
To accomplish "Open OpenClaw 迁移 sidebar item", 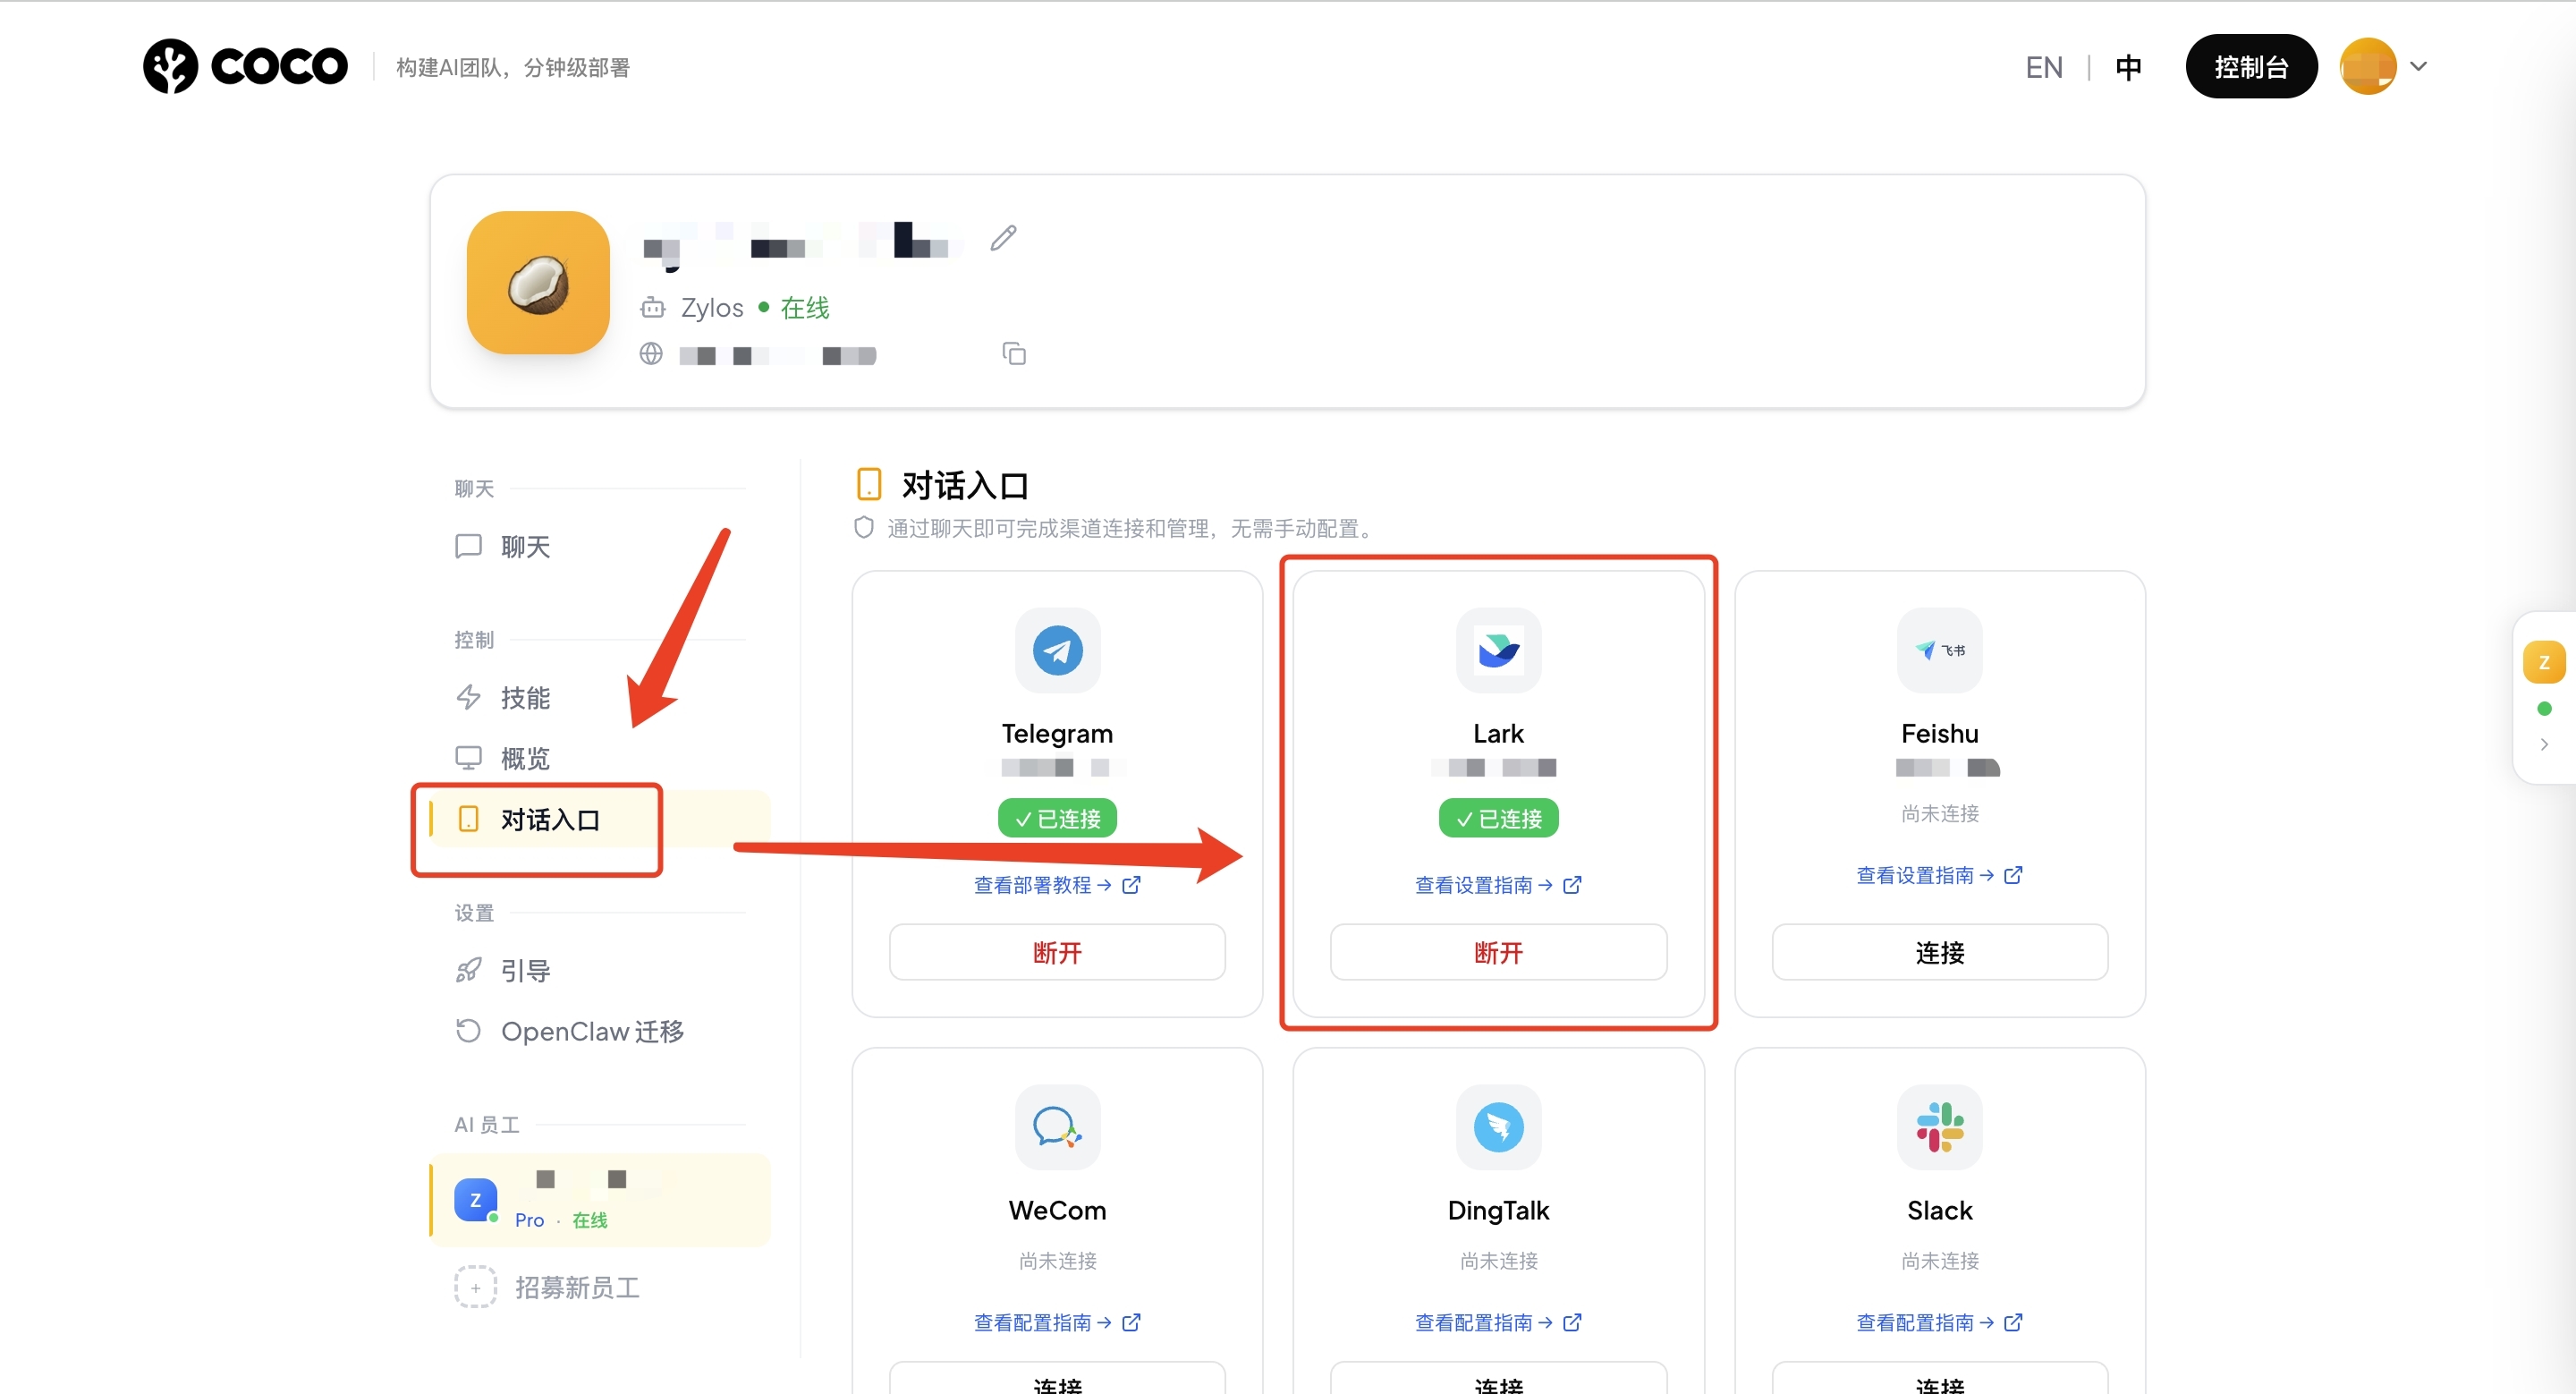I will point(600,1032).
